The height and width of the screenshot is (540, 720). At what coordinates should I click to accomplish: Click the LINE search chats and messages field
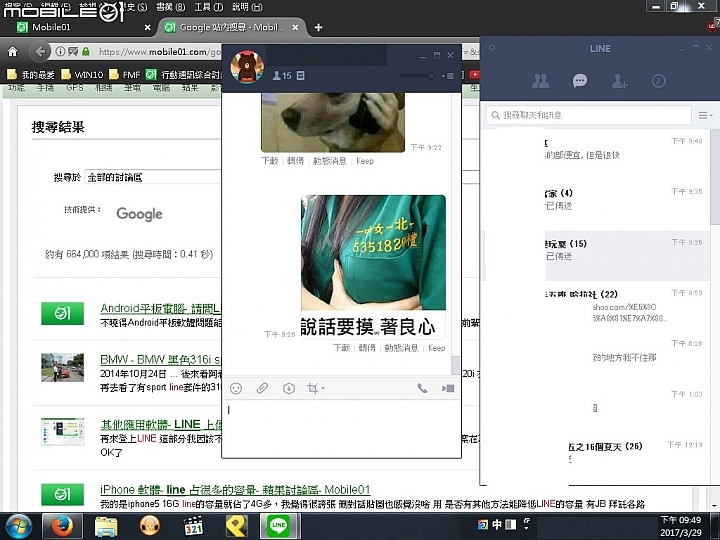[589, 115]
